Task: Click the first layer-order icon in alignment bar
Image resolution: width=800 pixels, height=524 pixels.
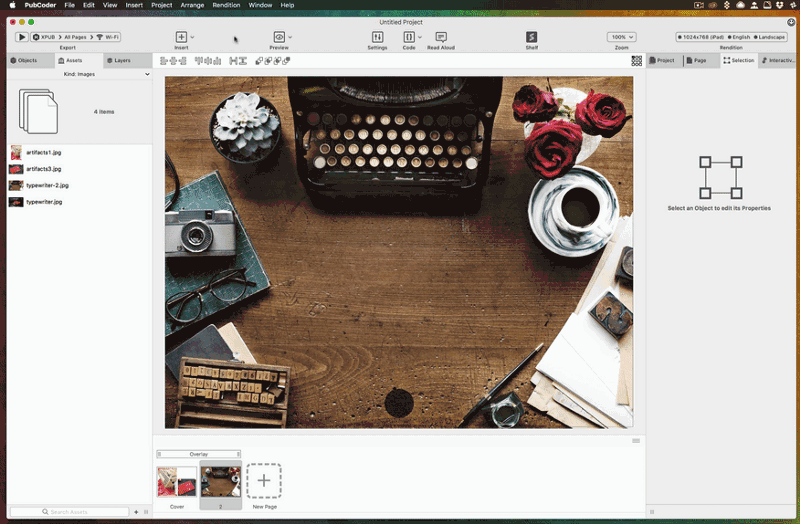Action: click(x=259, y=61)
